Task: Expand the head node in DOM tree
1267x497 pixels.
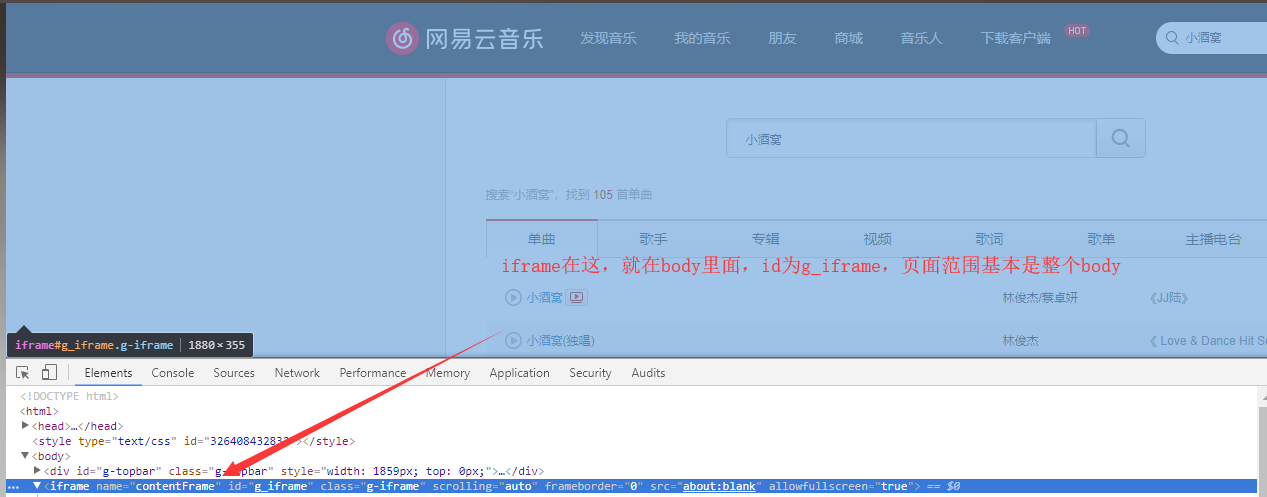Action: click(26, 426)
